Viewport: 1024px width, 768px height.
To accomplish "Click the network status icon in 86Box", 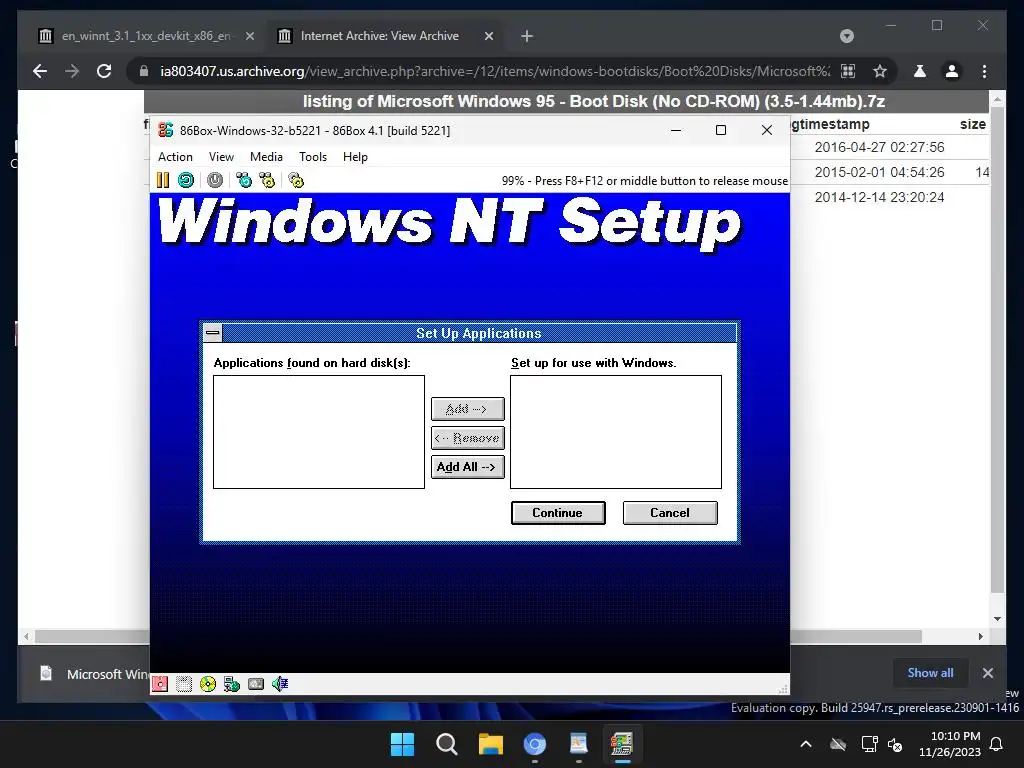I will point(232,684).
